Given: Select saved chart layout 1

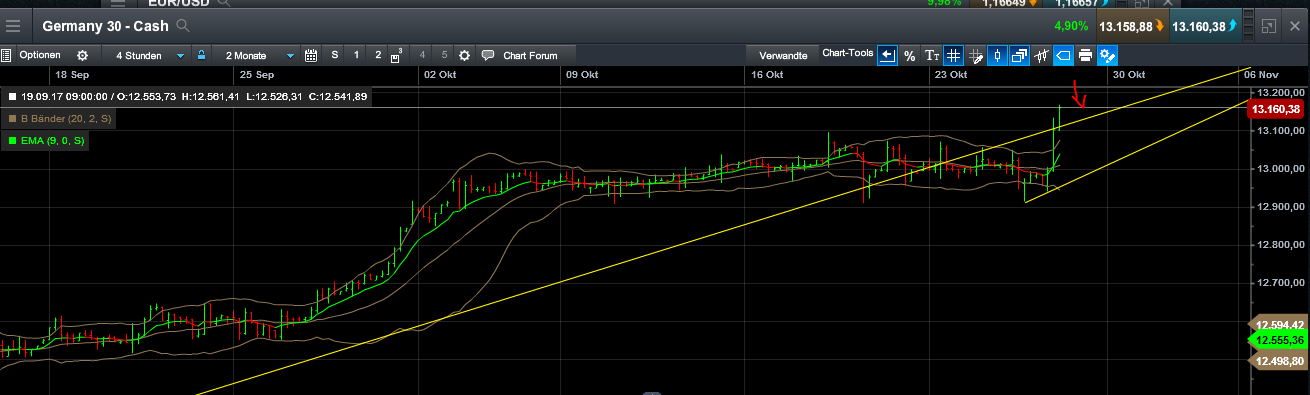Looking at the screenshot, I should pyautogui.click(x=357, y=55).
